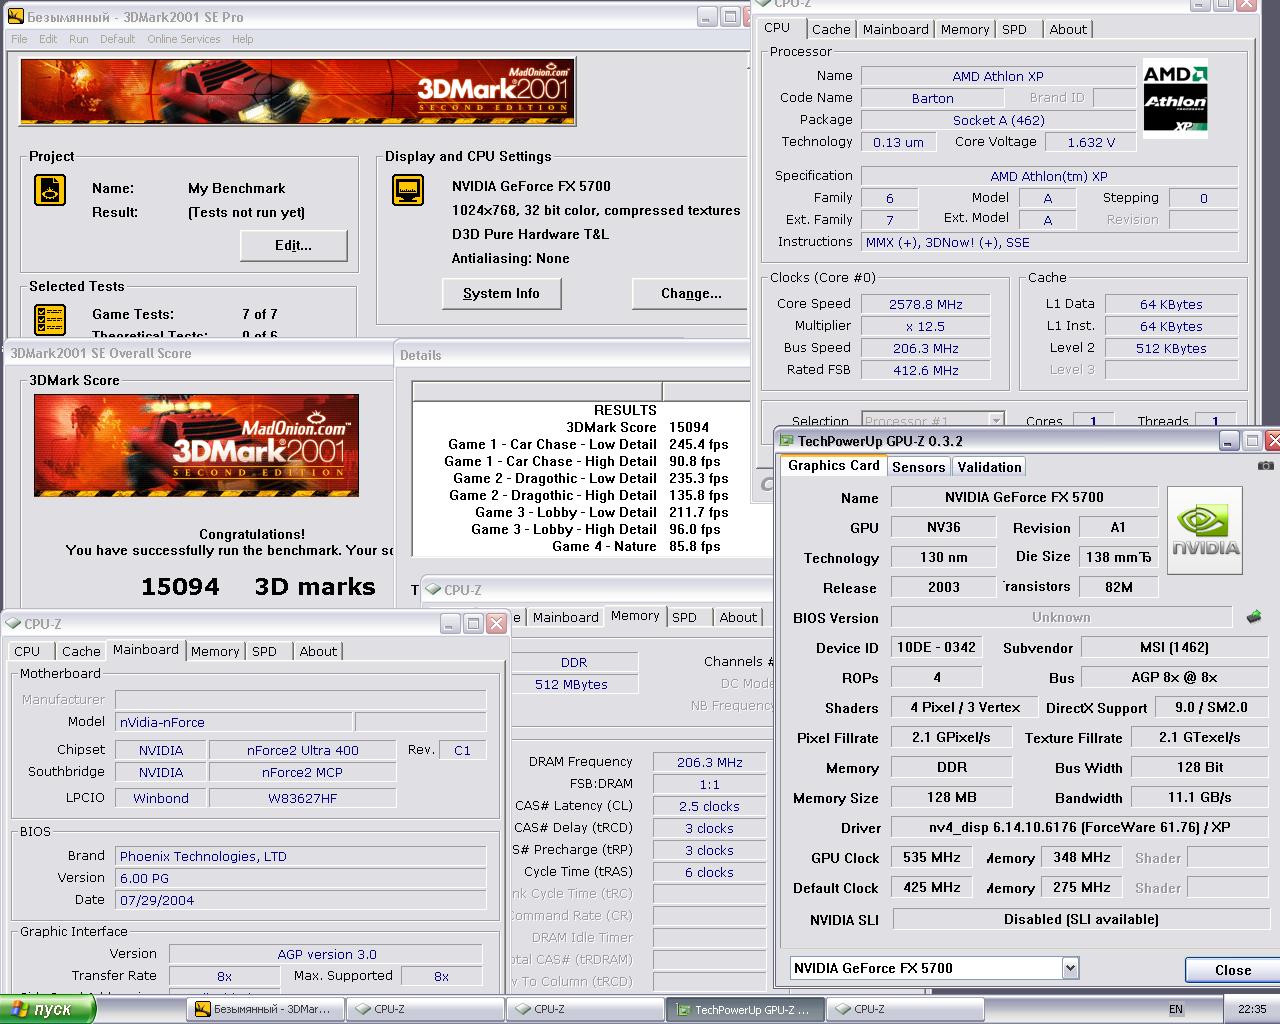Select SPD tab in bottom-left CPU-Z window

point(264,651)
